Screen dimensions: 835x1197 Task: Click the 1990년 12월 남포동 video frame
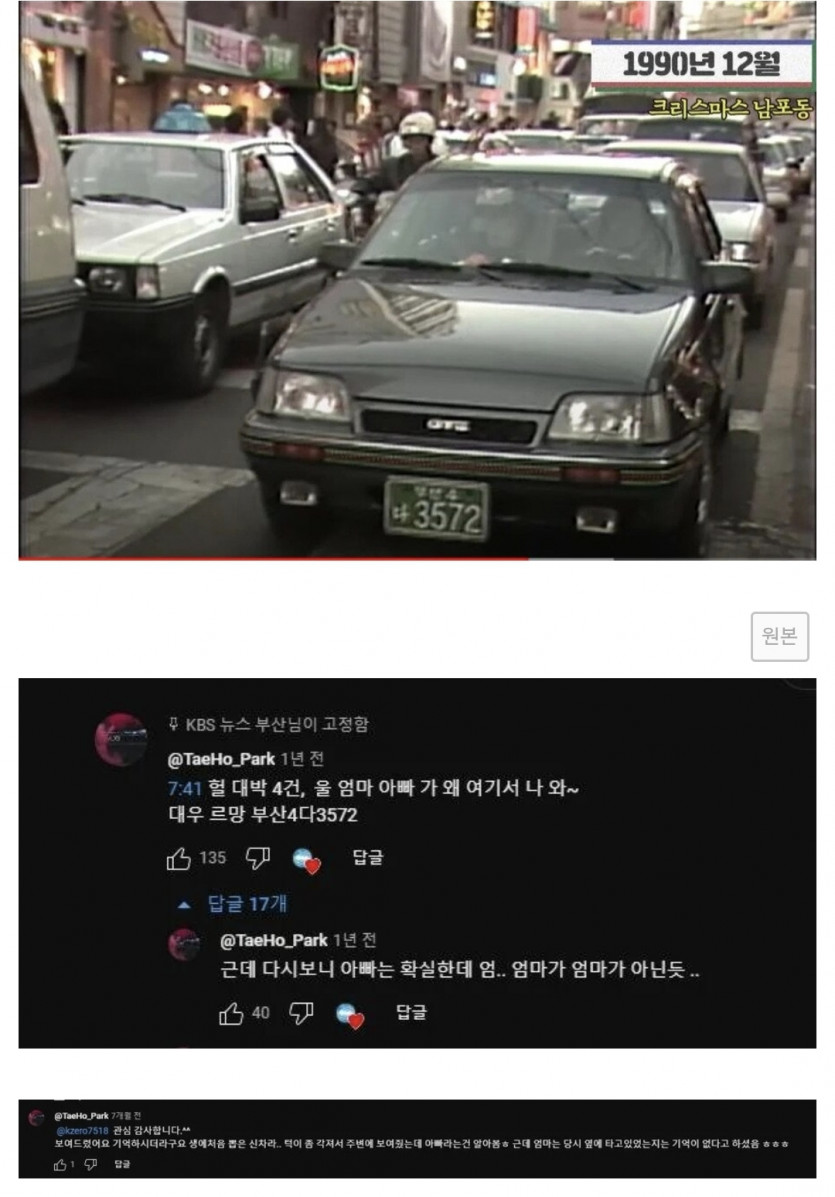[417, 279]
